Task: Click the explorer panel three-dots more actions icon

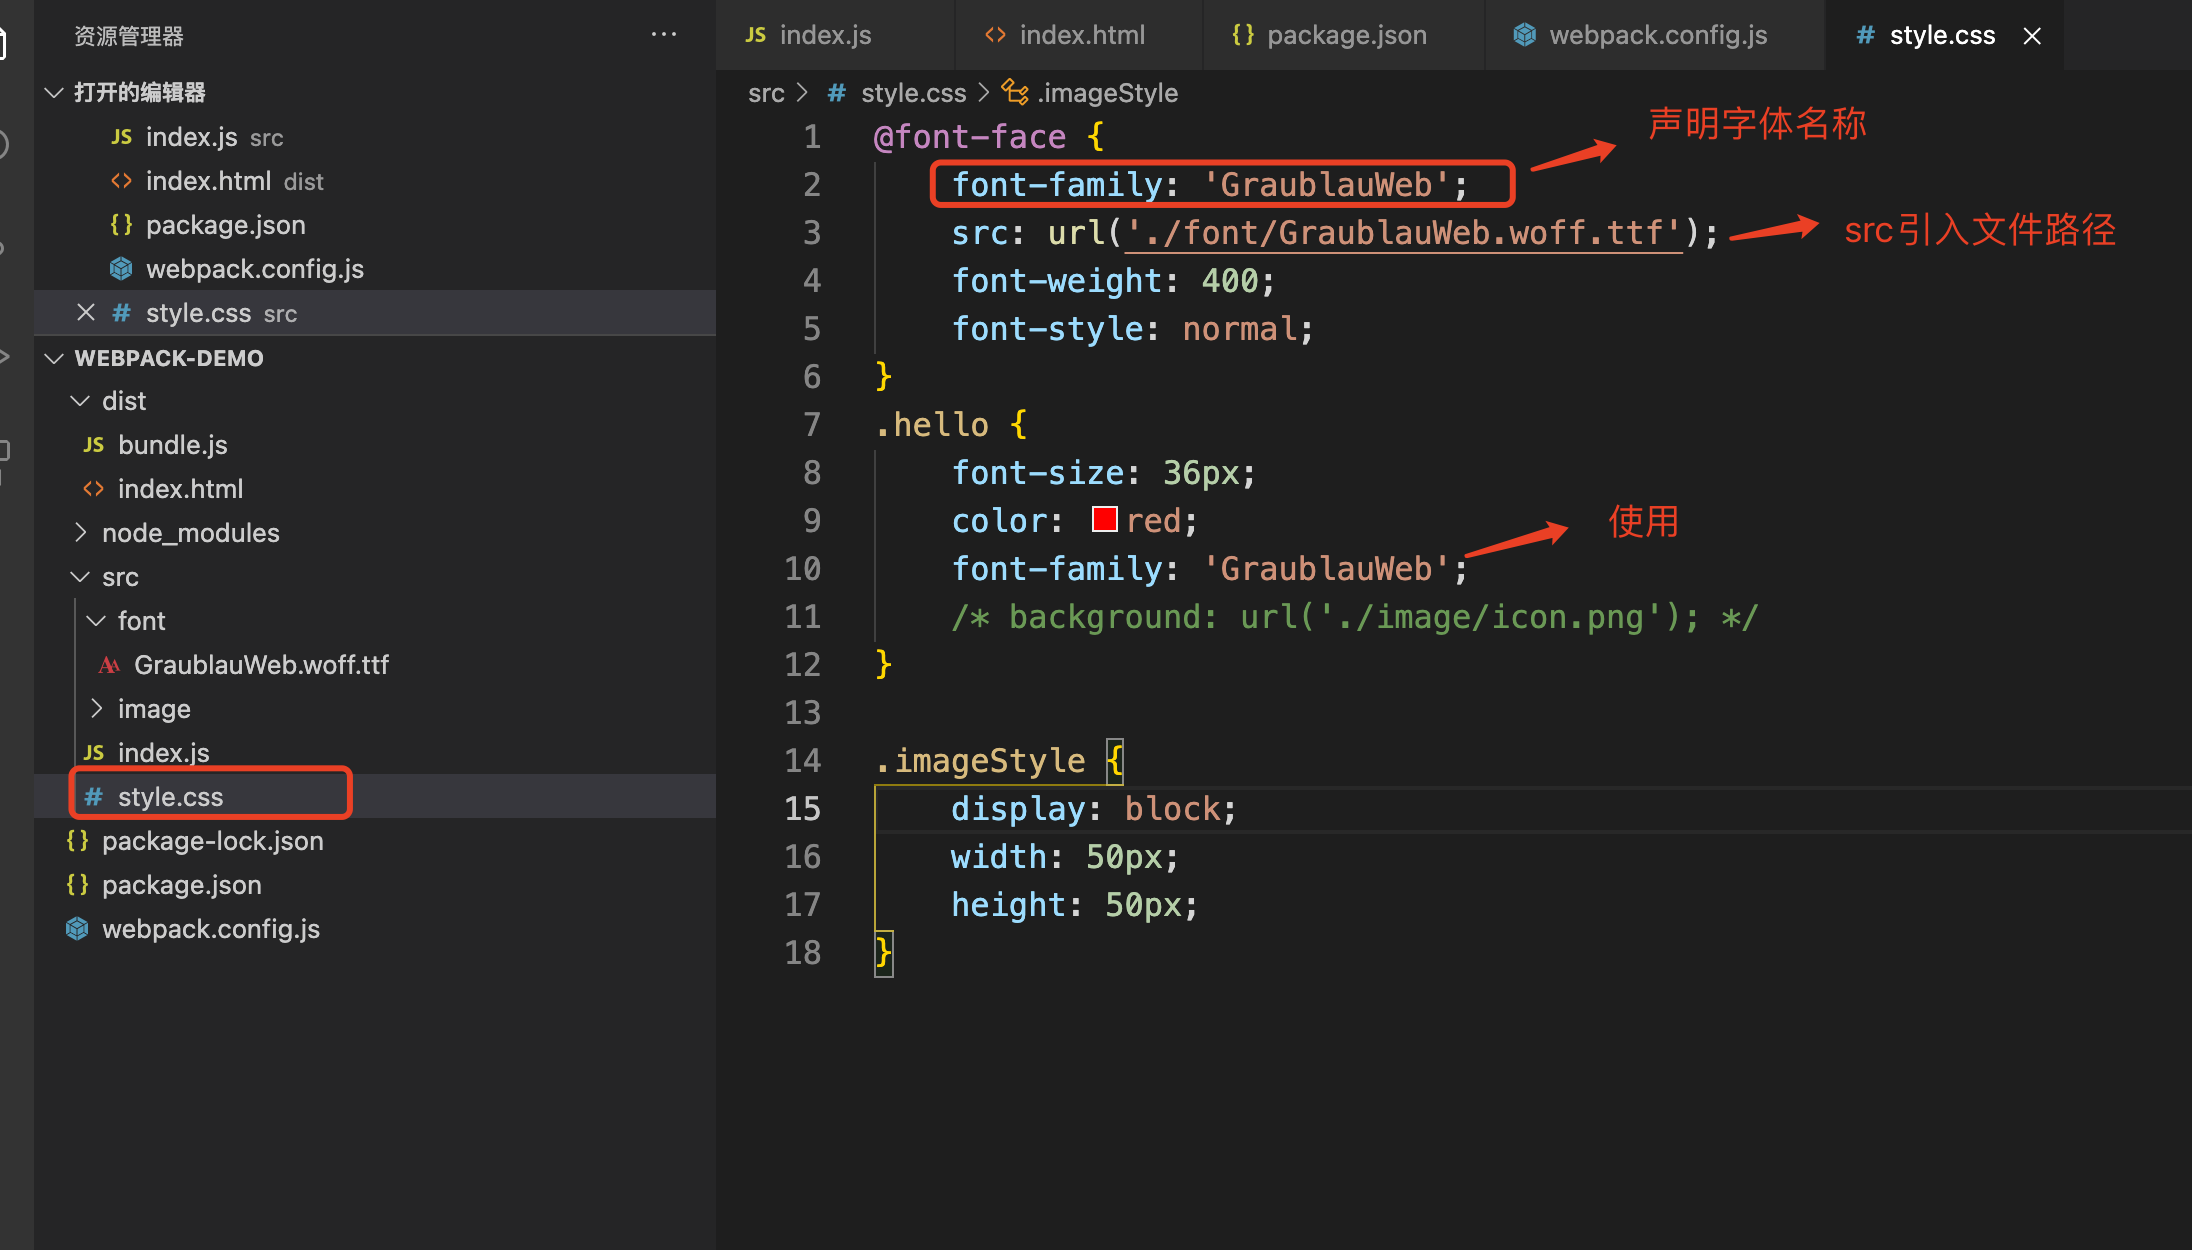Action: [663, 35]
